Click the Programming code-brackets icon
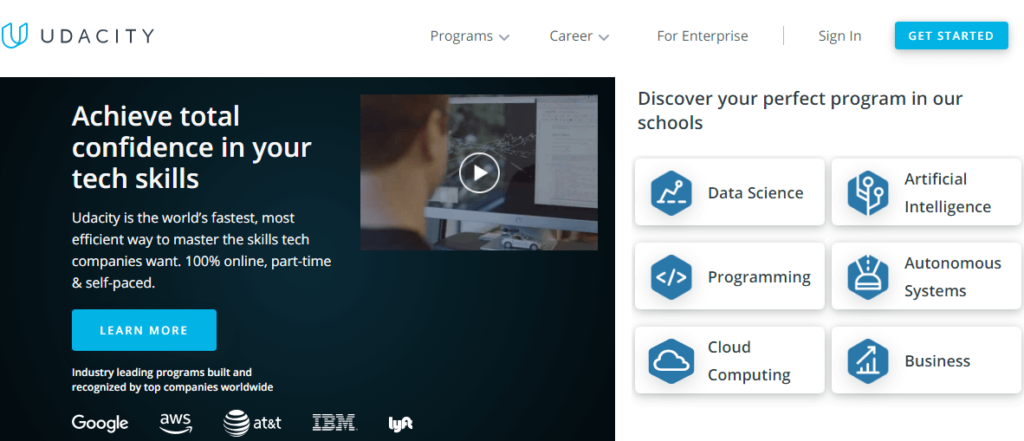The height and width of the screenshot is (441, 1024). (671, 277)
